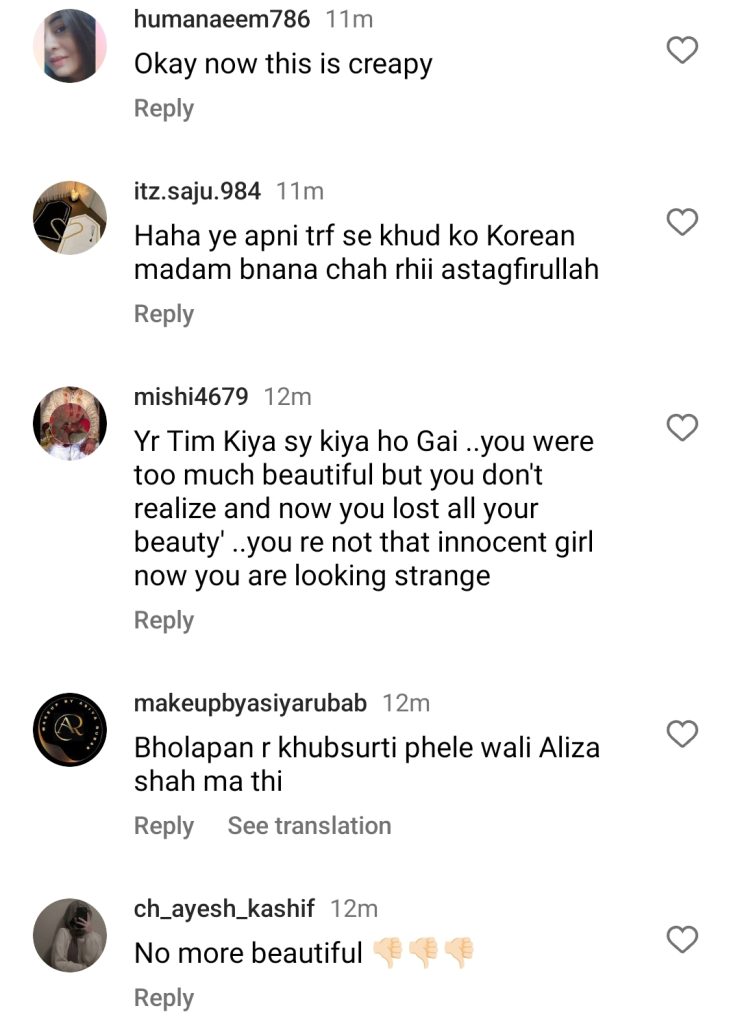Open humanaeem786's profile picture
The image size is (740, 1017).
click(70, 46)
